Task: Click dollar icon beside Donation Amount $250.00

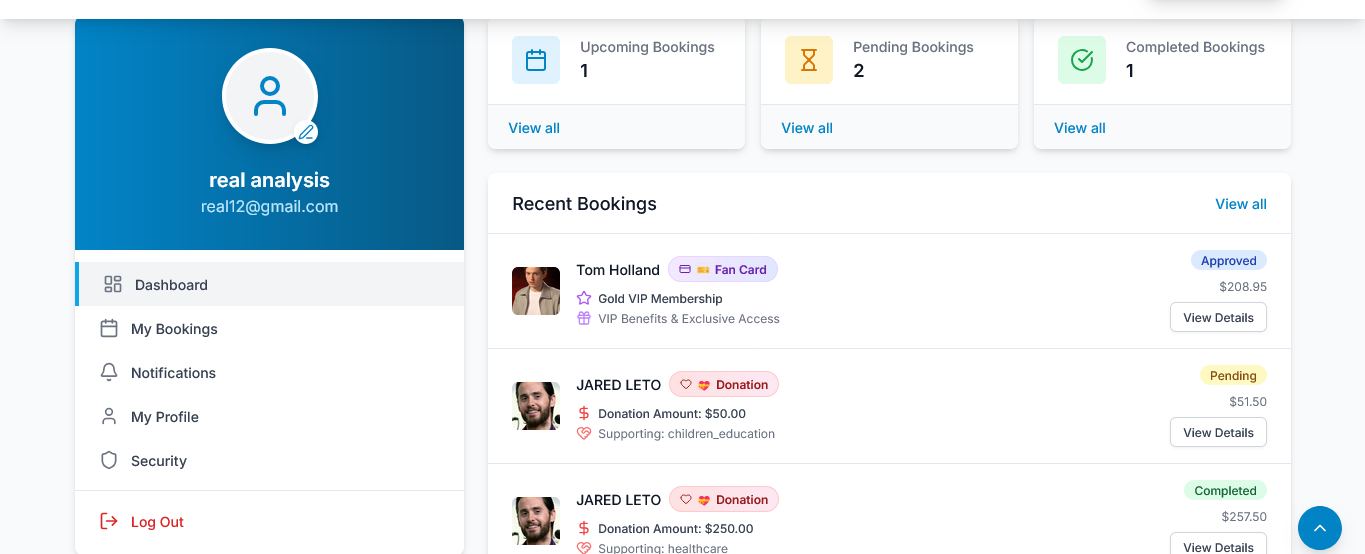Action: (x=584, y=528)
